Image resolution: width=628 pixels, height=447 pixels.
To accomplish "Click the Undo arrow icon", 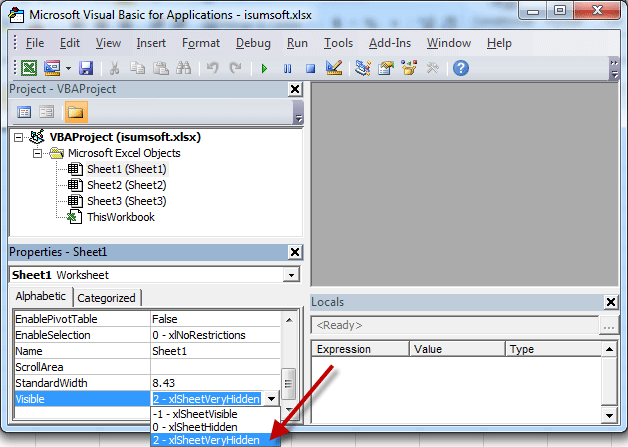I will click(213, 68).
